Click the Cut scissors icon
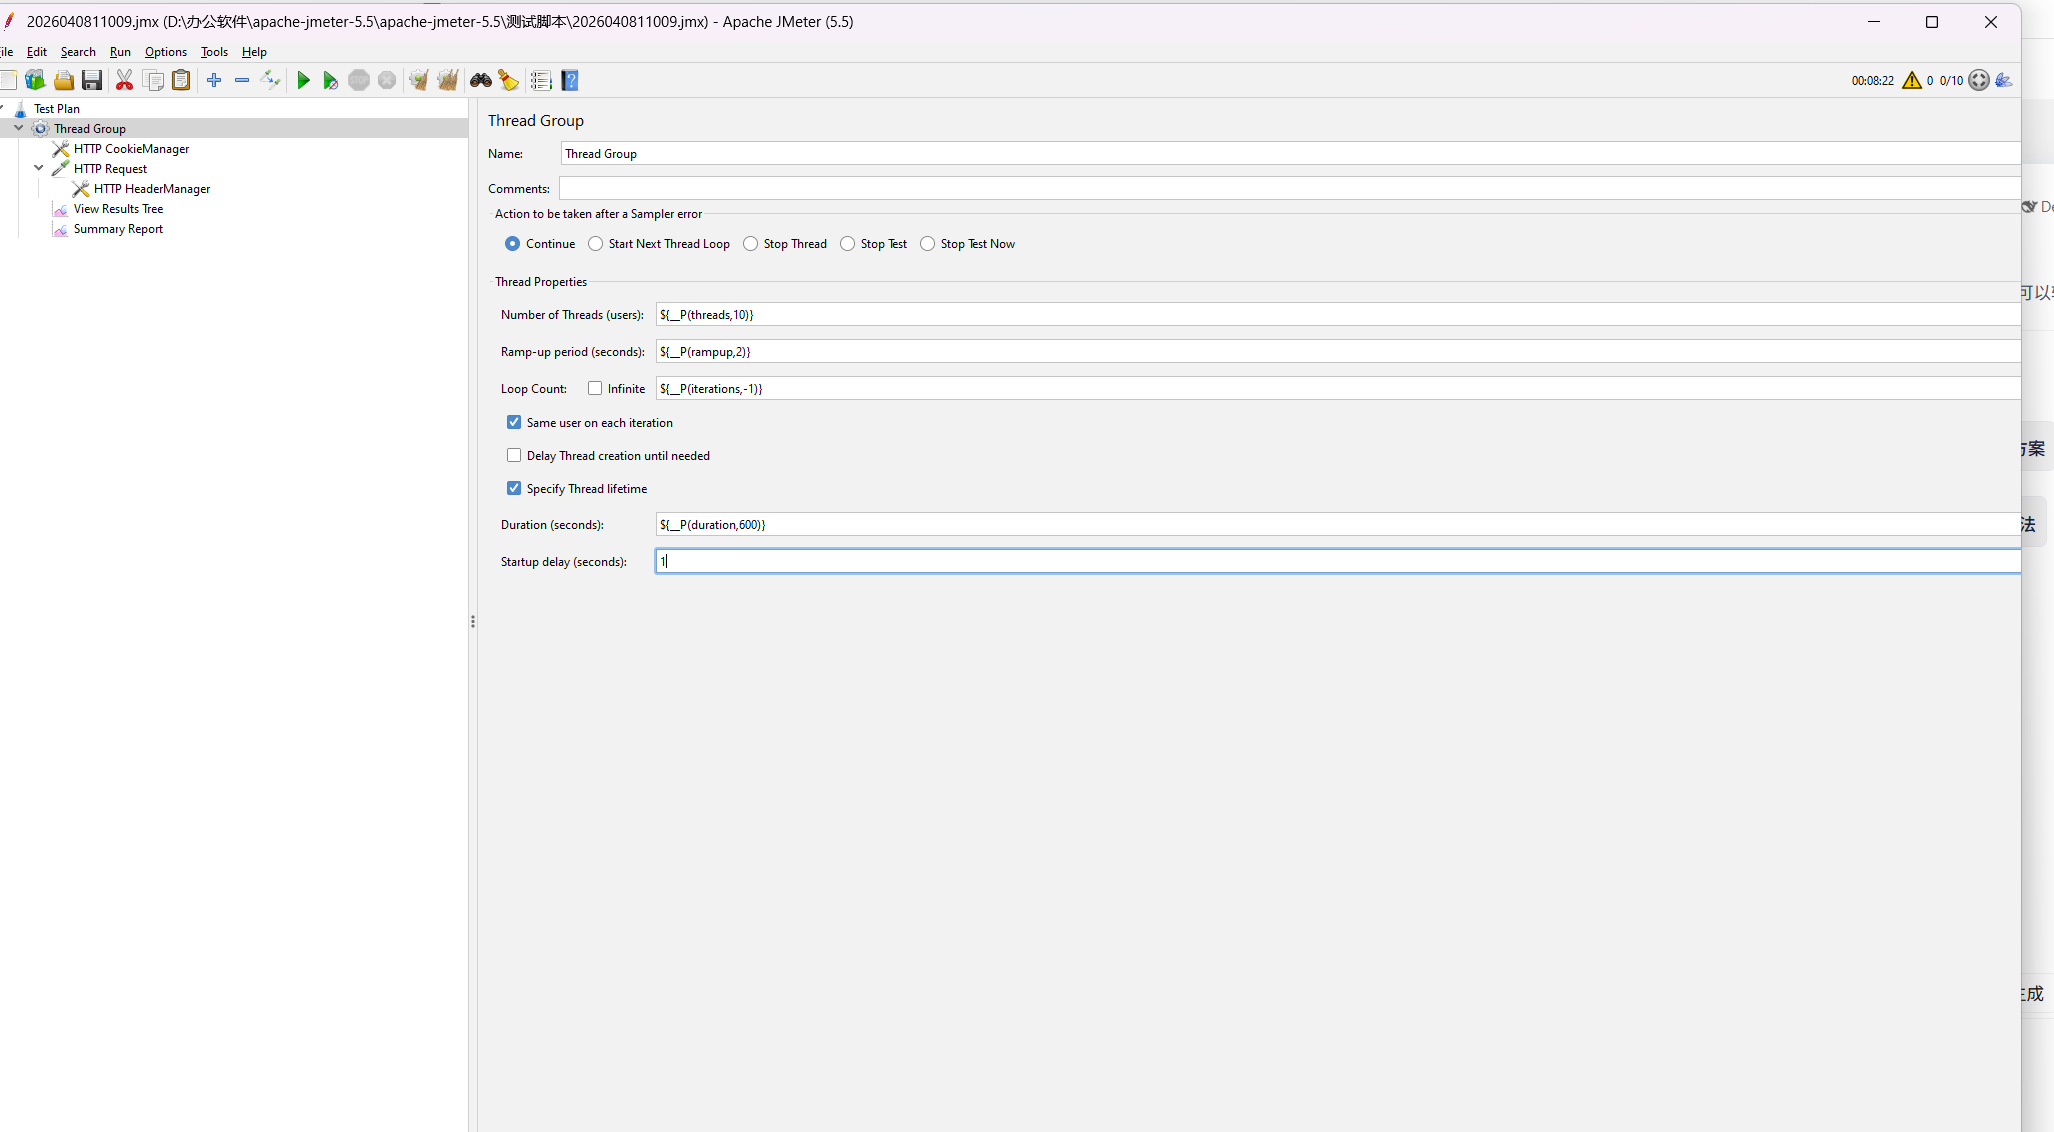The width and height of the screenshot is (2054, 1132). (x=124, y=80)
